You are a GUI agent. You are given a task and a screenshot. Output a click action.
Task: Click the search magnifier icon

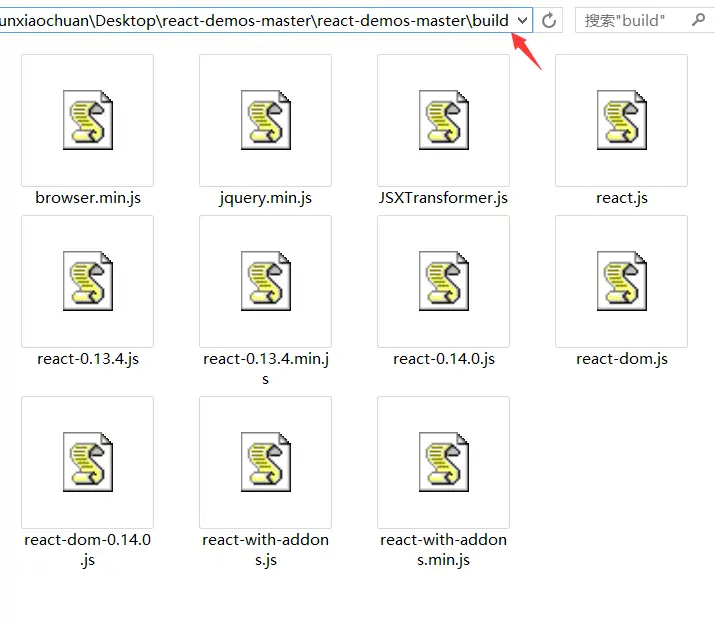(x=698, y=20)
